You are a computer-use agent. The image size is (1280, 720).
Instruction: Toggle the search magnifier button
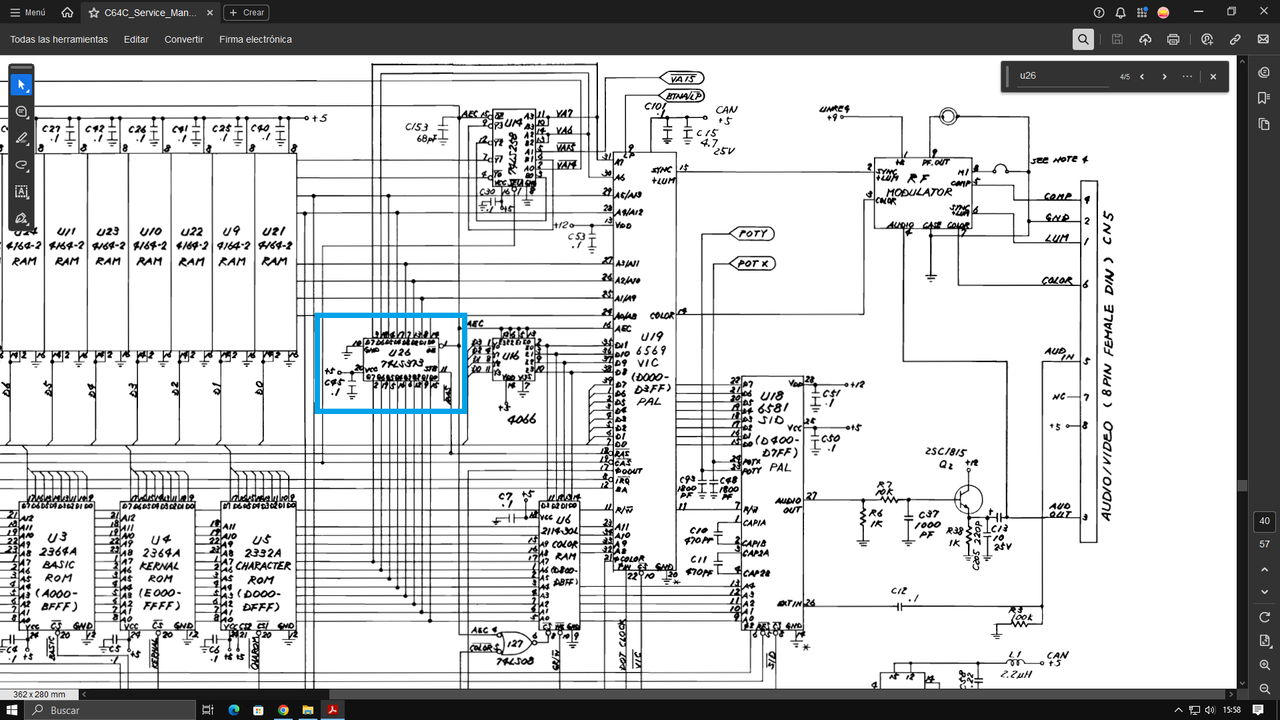(1083, 39)
